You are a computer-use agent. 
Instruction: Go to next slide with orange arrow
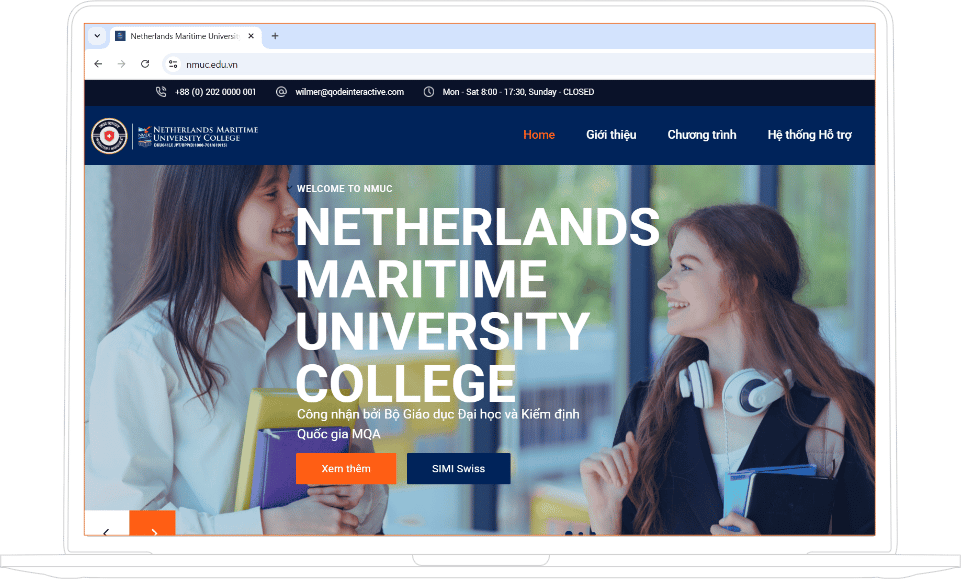click(153, 523)
